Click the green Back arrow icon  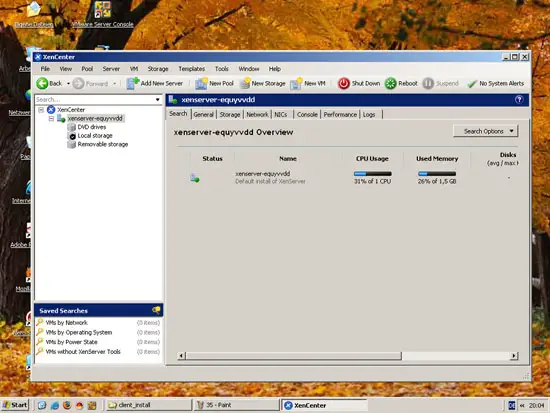pos(42,84)
